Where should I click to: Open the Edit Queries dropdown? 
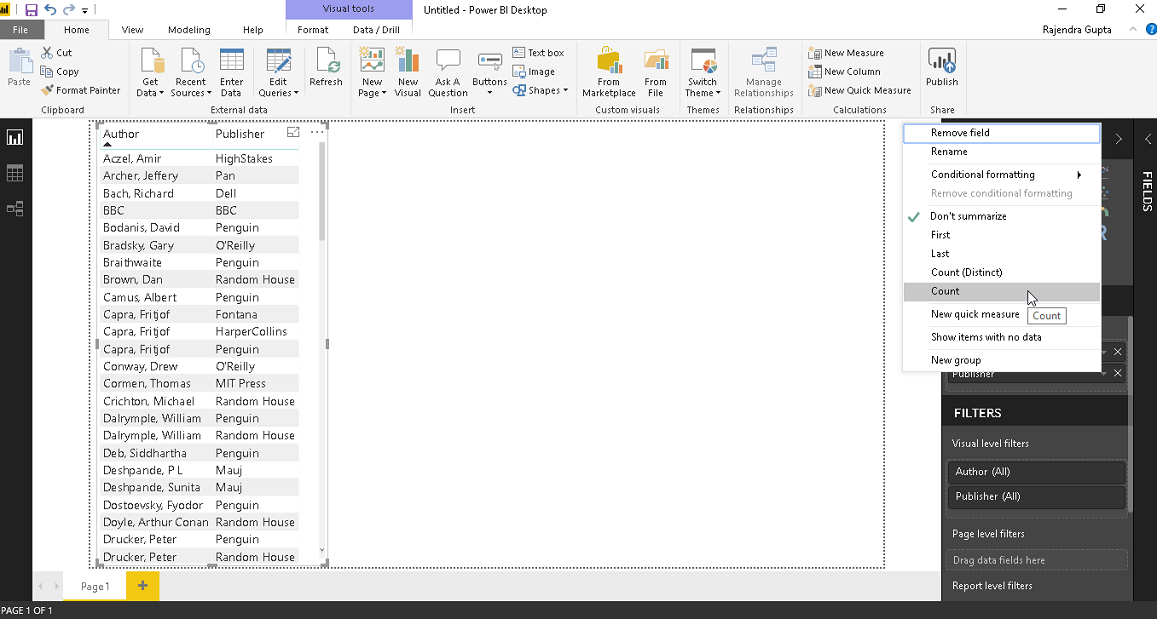278,72
